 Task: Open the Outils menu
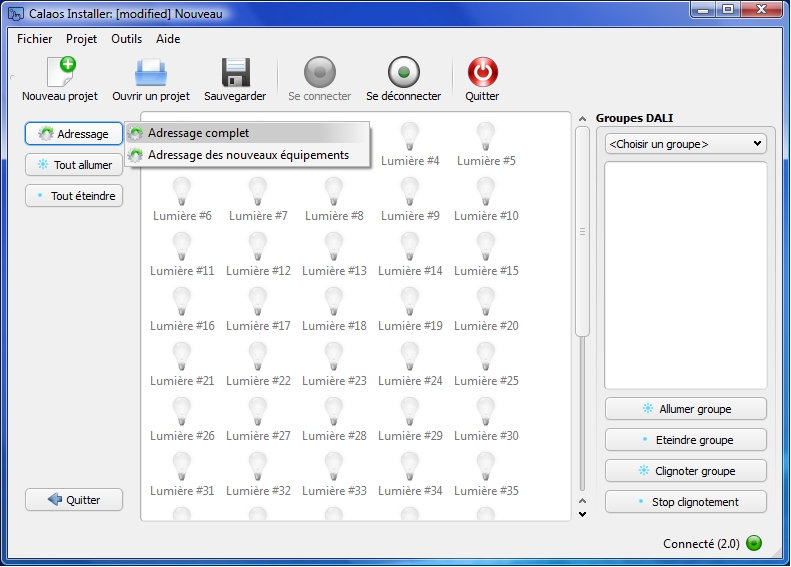coord(127,39)
